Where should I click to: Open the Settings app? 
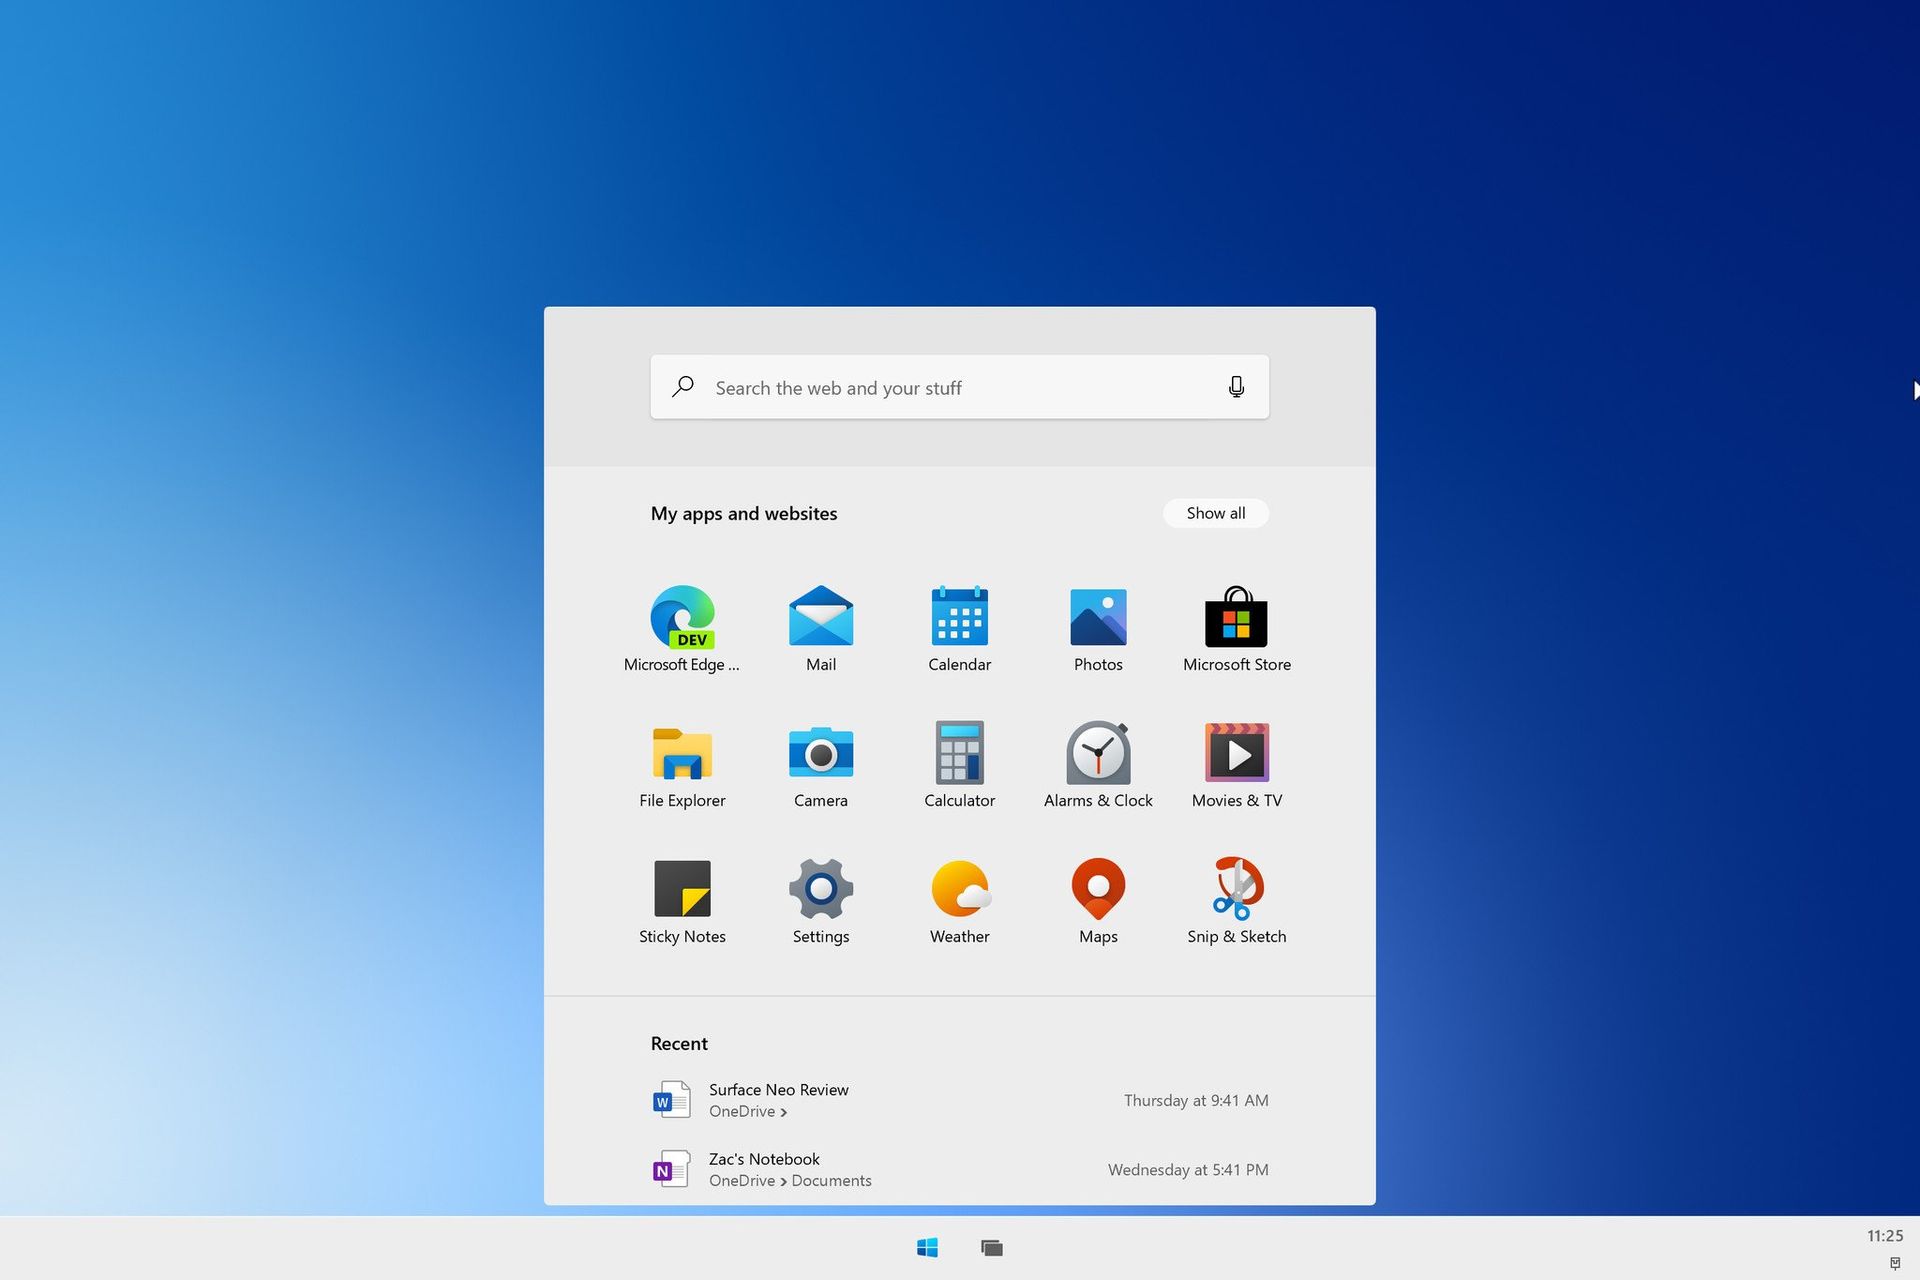[820, 889]
